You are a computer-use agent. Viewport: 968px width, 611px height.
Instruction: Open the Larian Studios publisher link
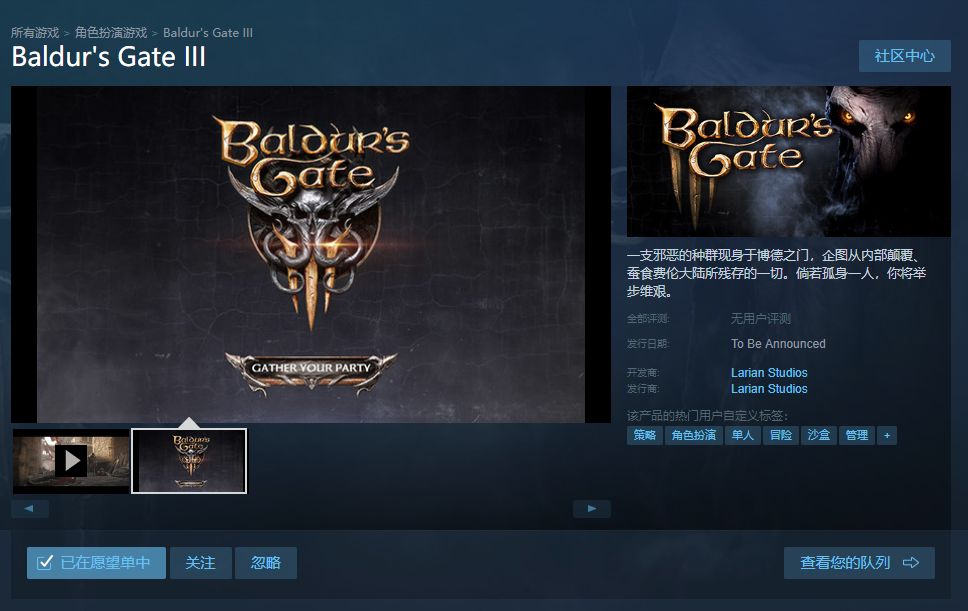[769, 389]
